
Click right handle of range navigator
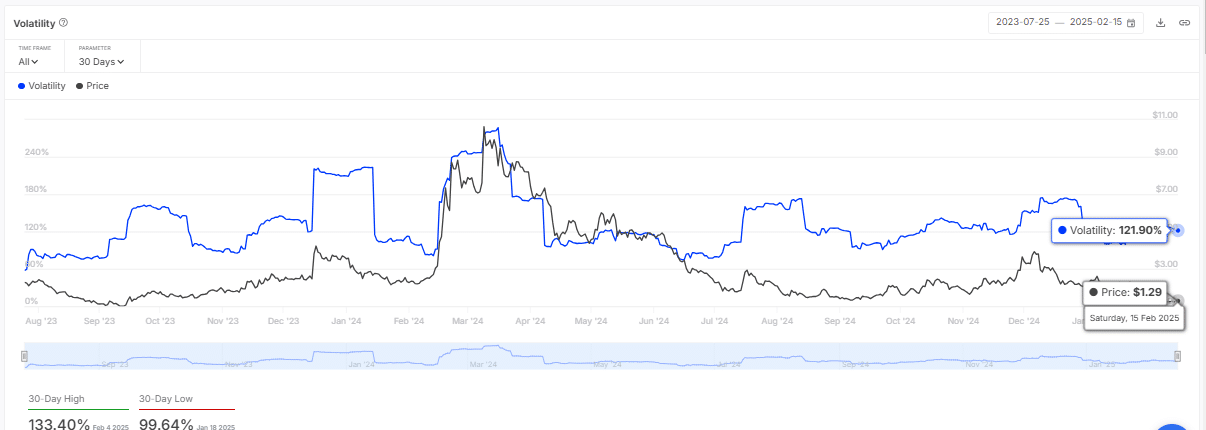pyautogui.click(x=1177, y=356)
